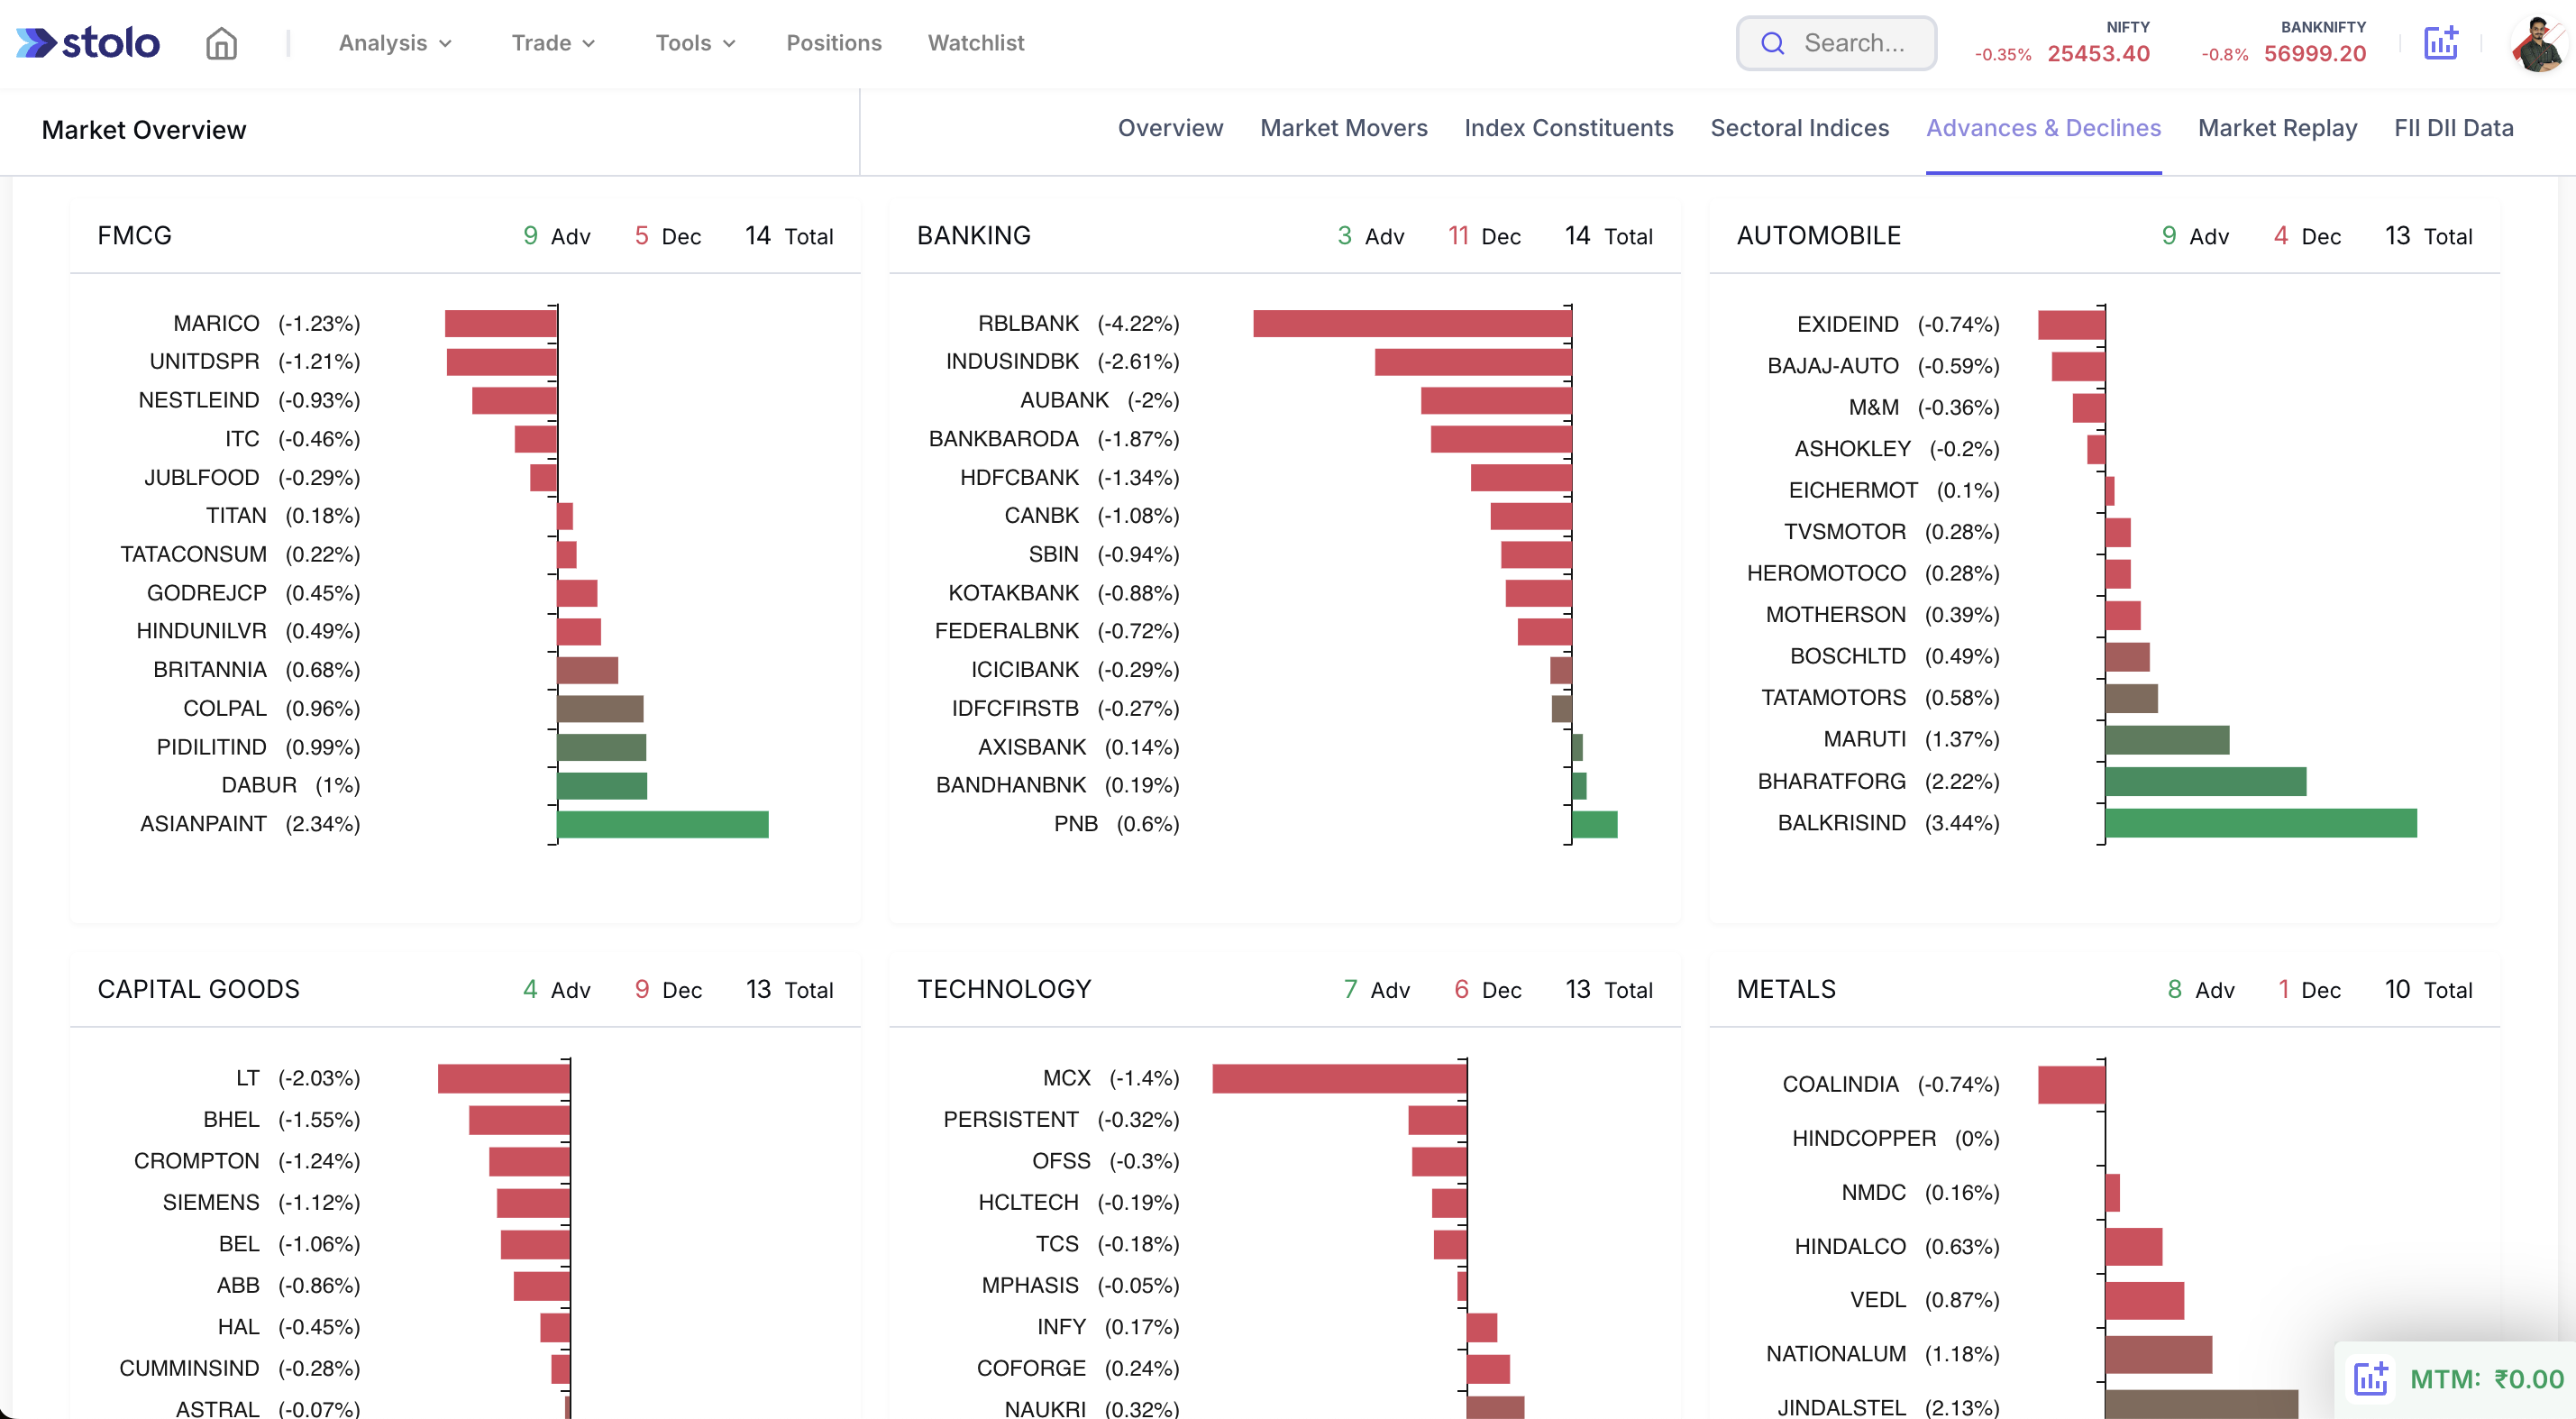Expand the Tools dropdown menu
The height and width of the screenshot is (1419, 2576).
coord(695,43)
